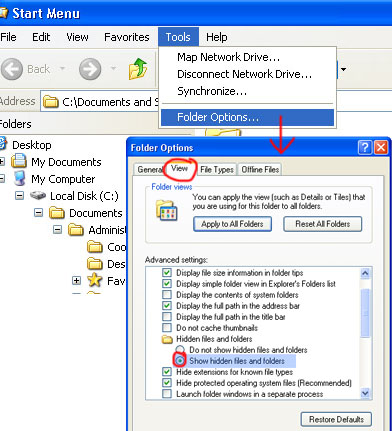Close the Folder Options dialog

(381, 147)
